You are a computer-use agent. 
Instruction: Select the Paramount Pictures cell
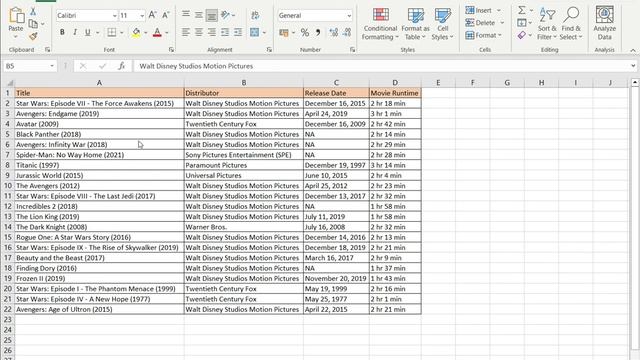pyautogui.click(x=244, y=165)
